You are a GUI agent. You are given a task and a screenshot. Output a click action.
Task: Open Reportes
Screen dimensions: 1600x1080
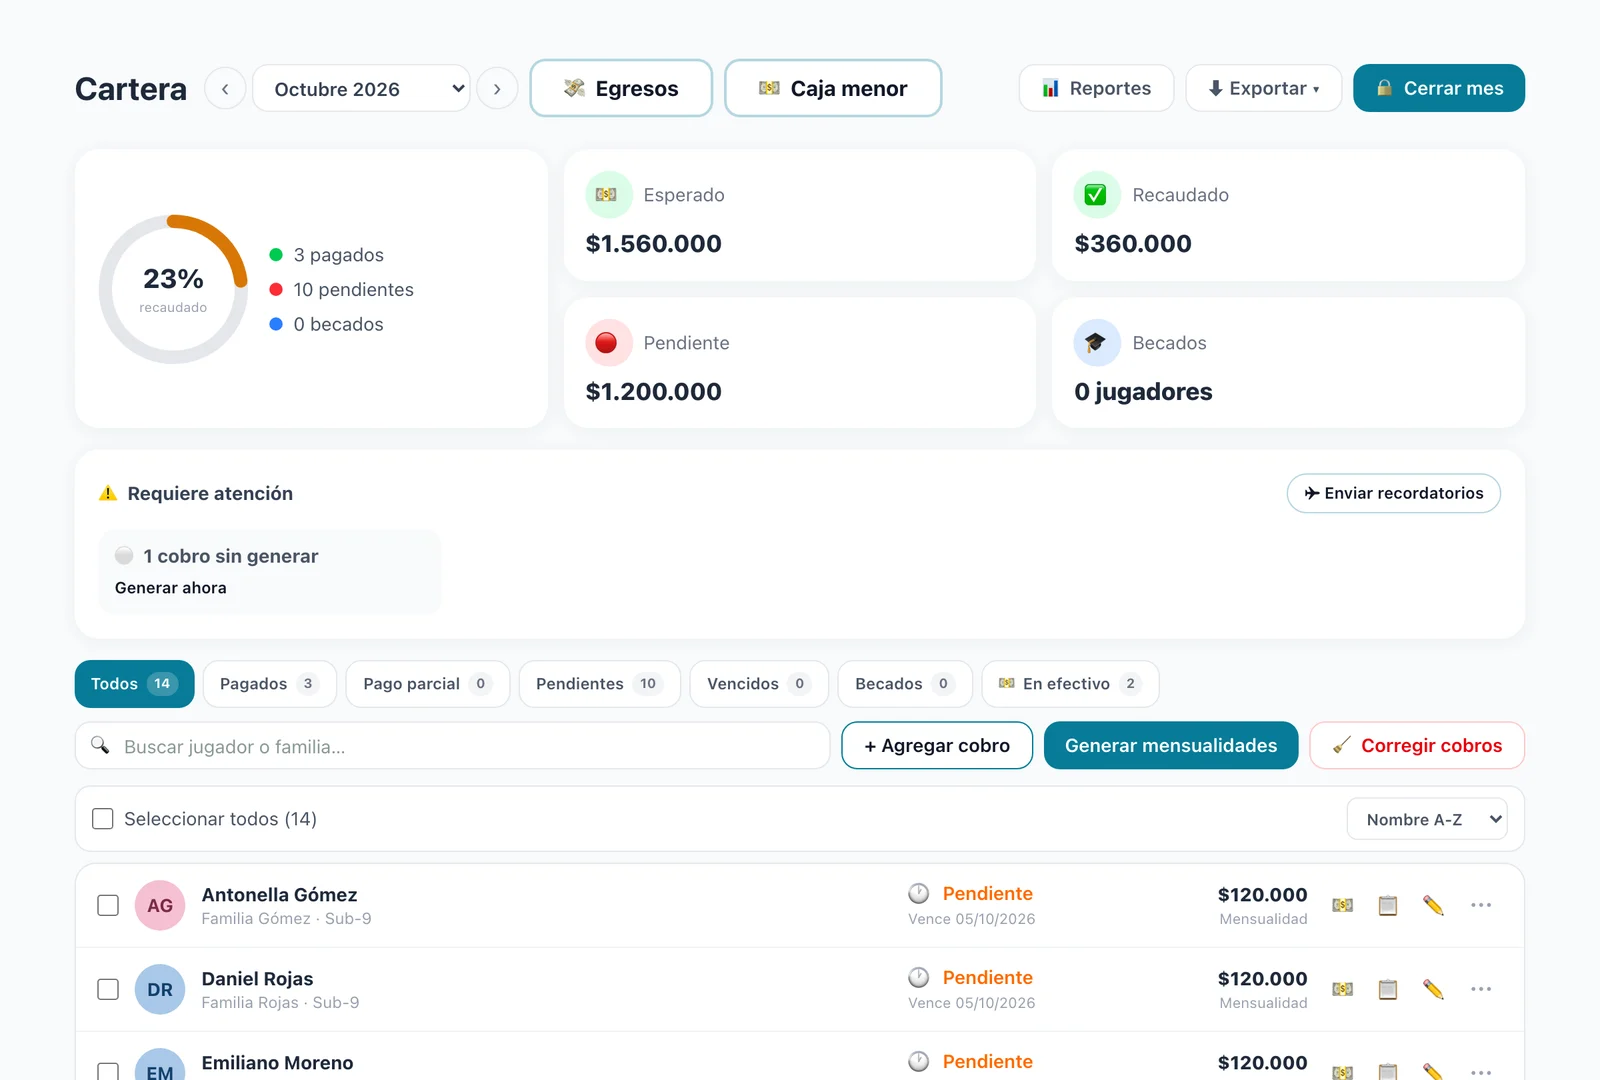tap(1096, 88)
